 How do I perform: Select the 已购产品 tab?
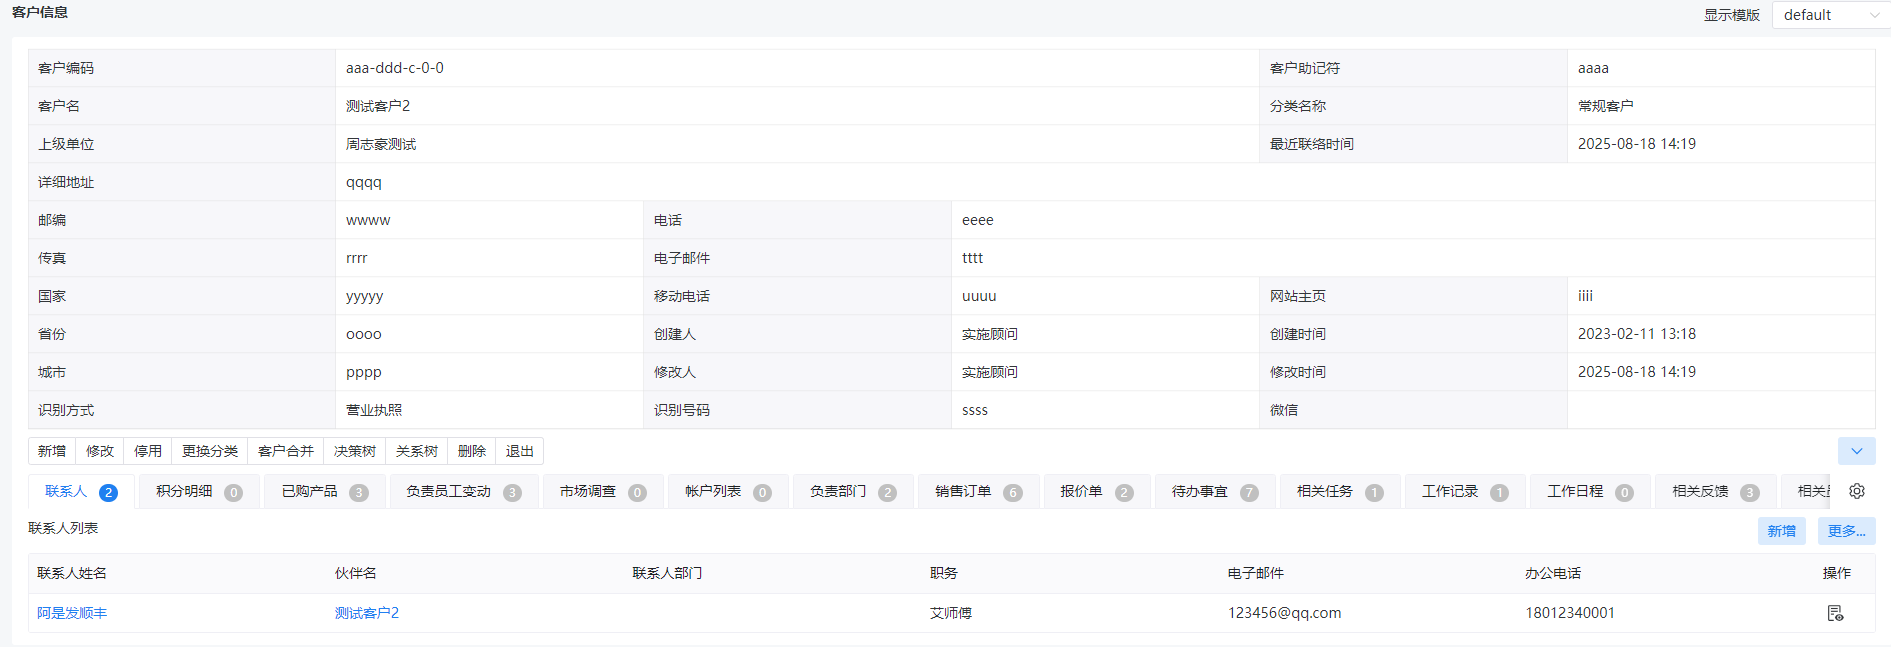pos(324,492)
